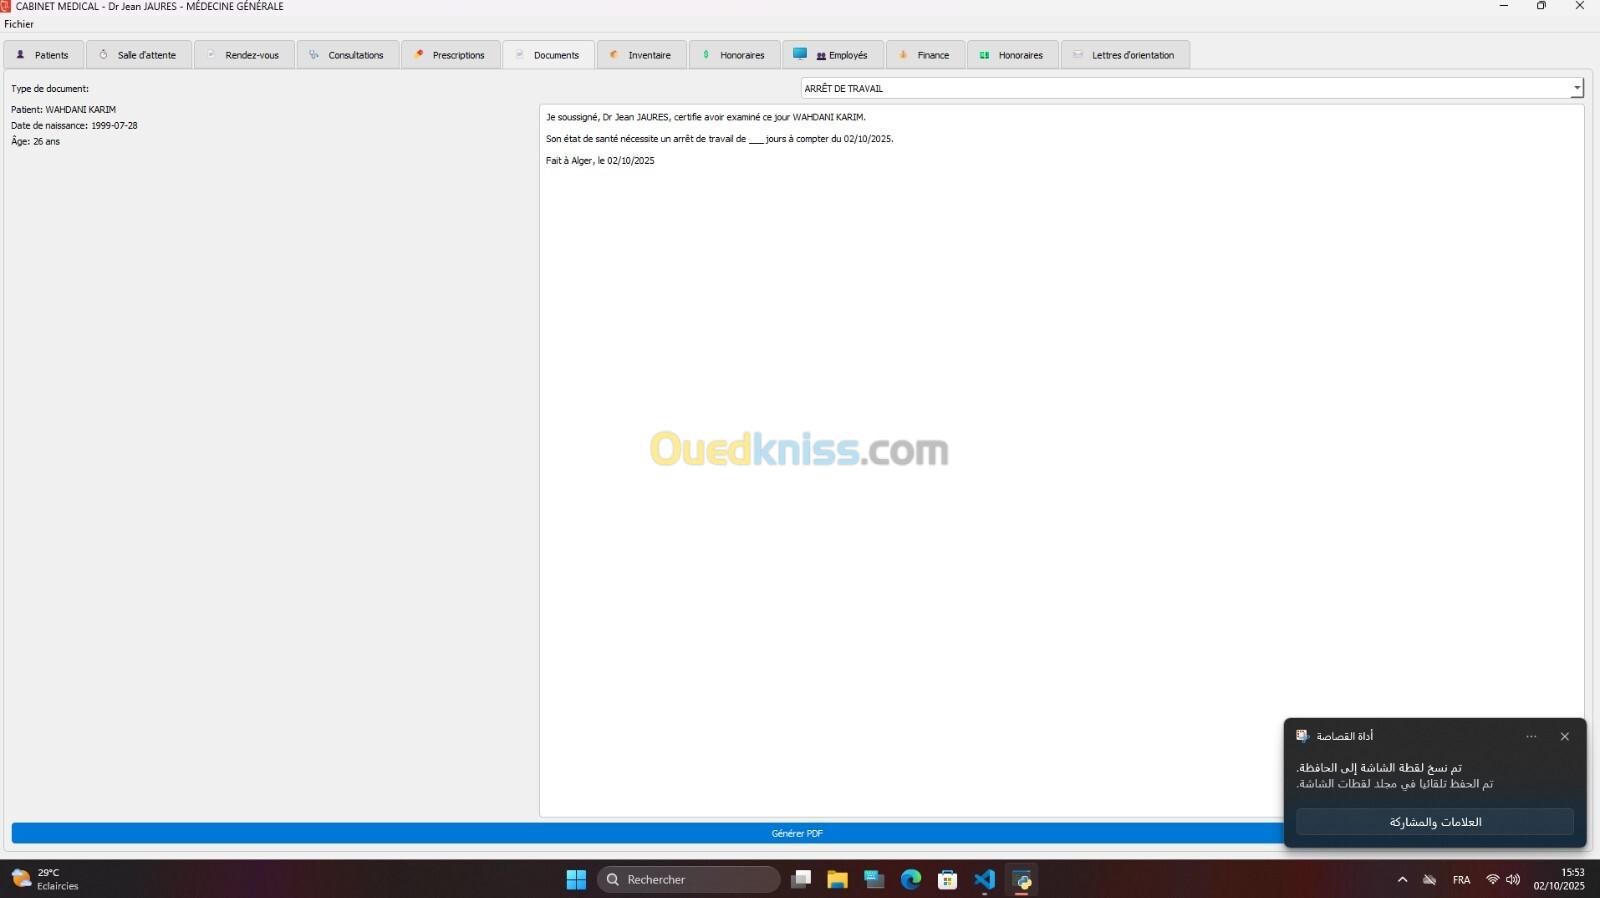Open the notification's three-dot options menu
The width and height of the screenshot is (1600, 898).
[1531, 737]
